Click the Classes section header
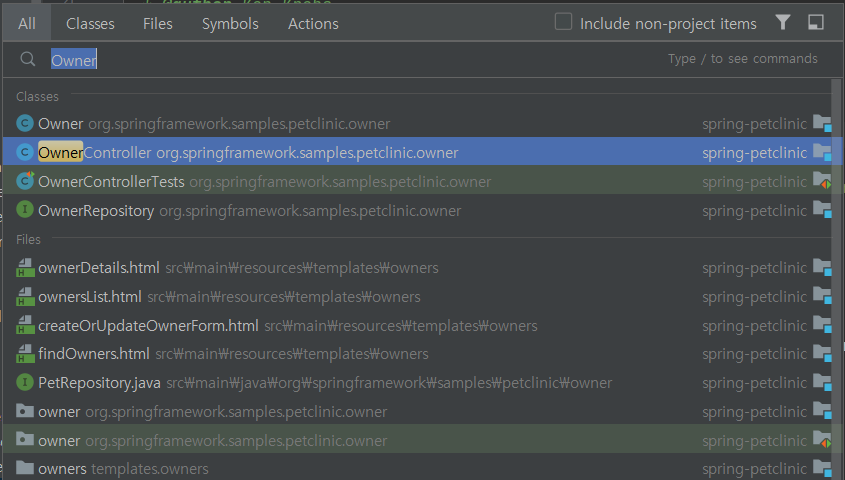845x480 pixels. tap(37, 96)
